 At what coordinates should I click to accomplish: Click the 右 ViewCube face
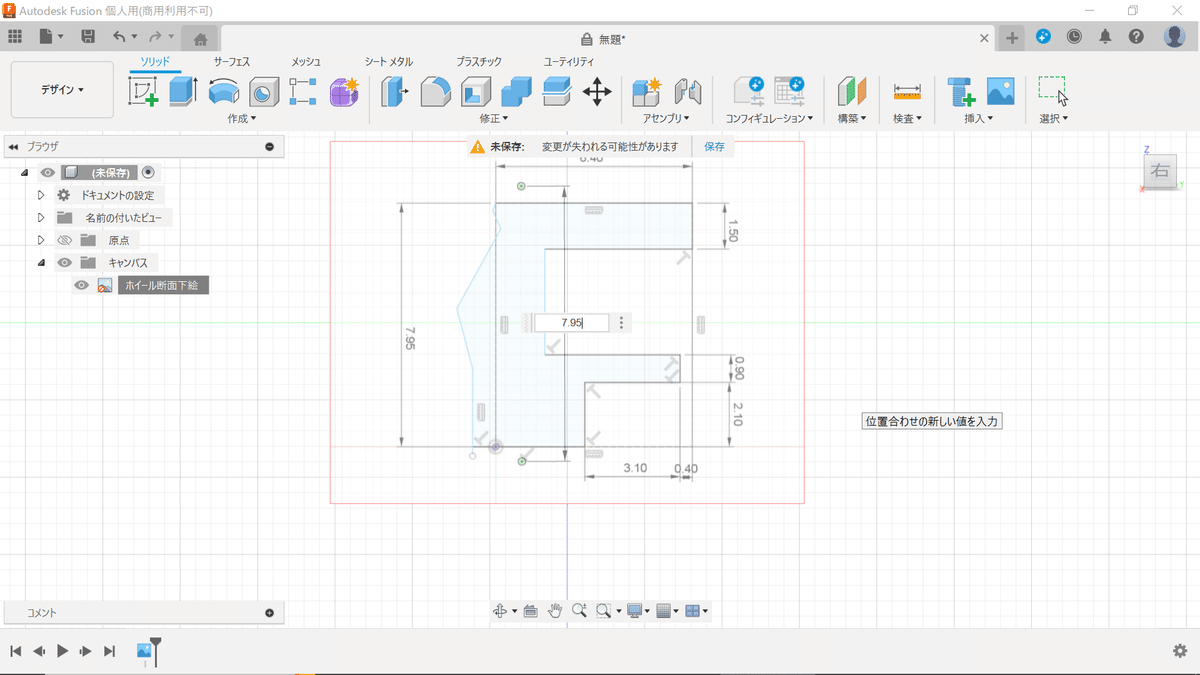tap(1160, 171)
